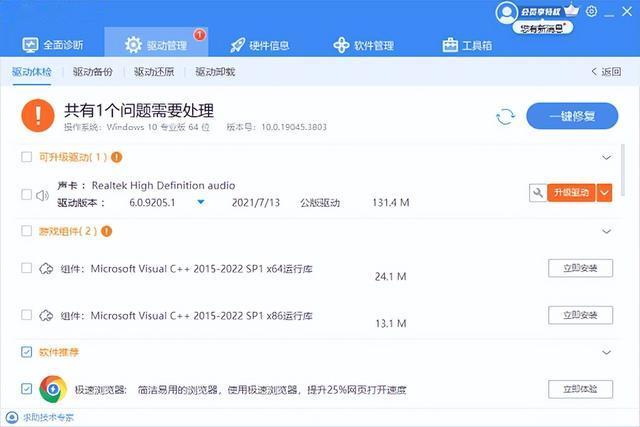Select the 驱动还原 sub-tab
This screenshot has width=640, height=427.
pyautogui.click(x=154, y=72)
